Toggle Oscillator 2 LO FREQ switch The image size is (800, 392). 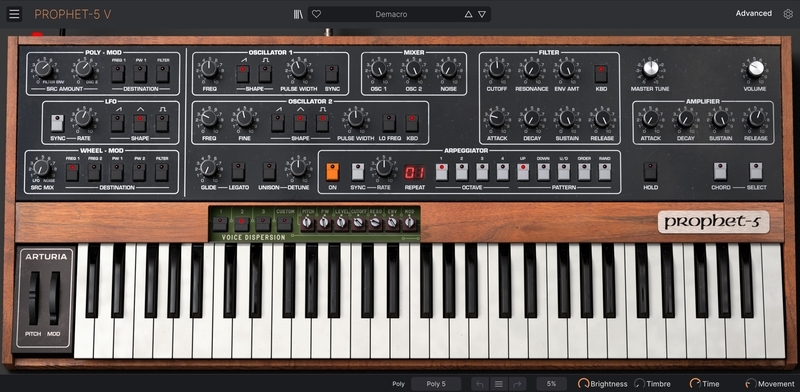(x=389, y=123)
